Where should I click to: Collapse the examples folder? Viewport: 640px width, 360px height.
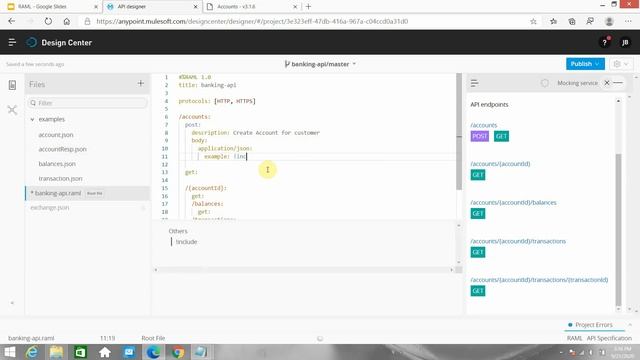click(x=32, y=120)
